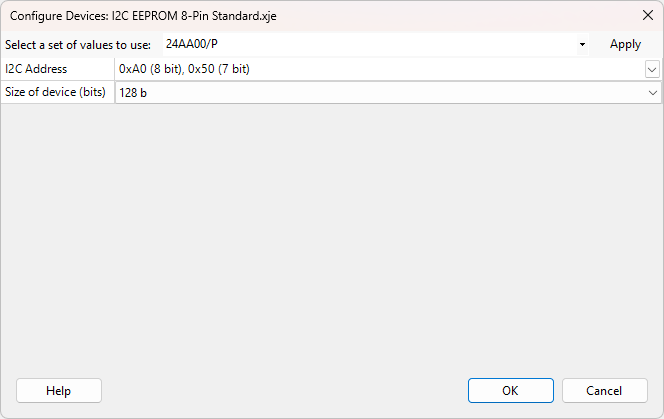
Task: Expand the Size of device dropdown chevron
Action: (x=653, y=92)
